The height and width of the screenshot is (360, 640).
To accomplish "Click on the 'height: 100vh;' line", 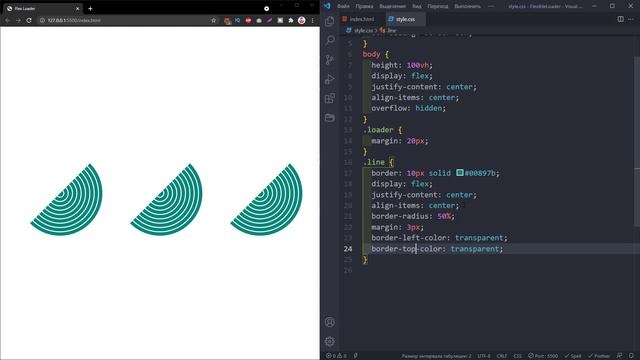I will 402,65.
